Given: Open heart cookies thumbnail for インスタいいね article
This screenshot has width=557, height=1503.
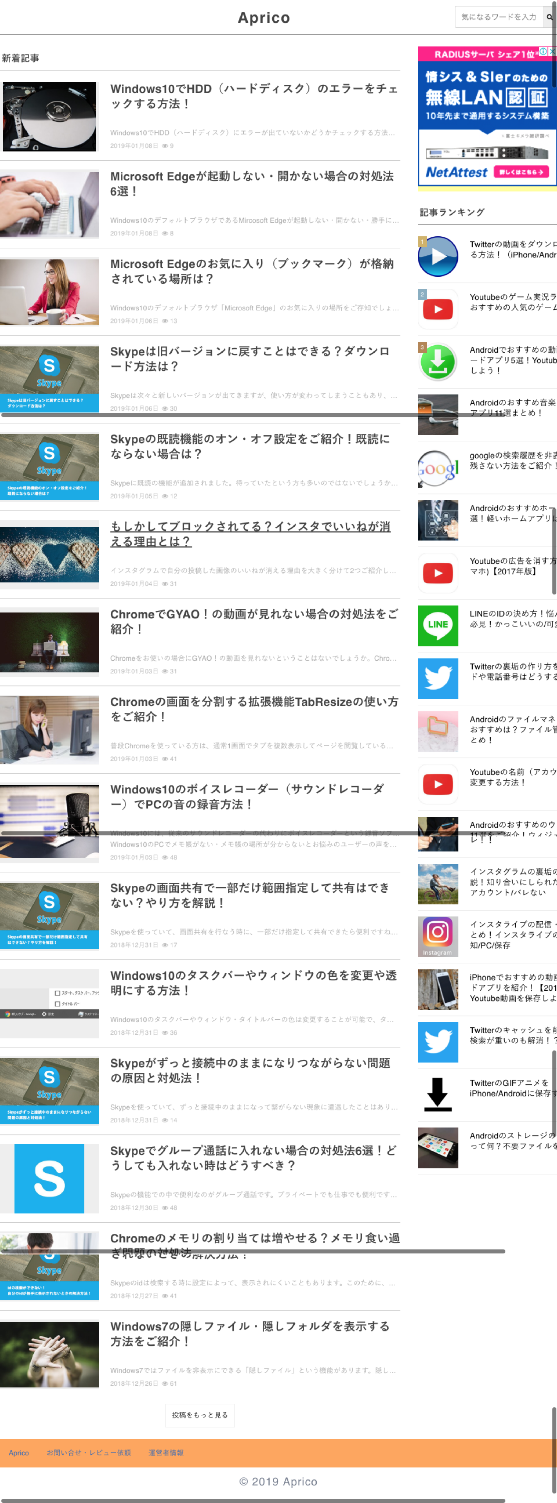Looking at the screenshot, I should point(49,555).
